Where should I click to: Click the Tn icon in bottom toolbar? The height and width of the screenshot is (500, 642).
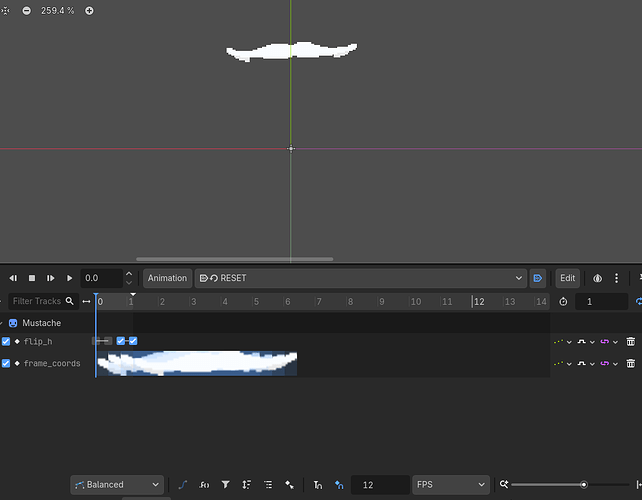pyautogui.click(x=318, y=485)
